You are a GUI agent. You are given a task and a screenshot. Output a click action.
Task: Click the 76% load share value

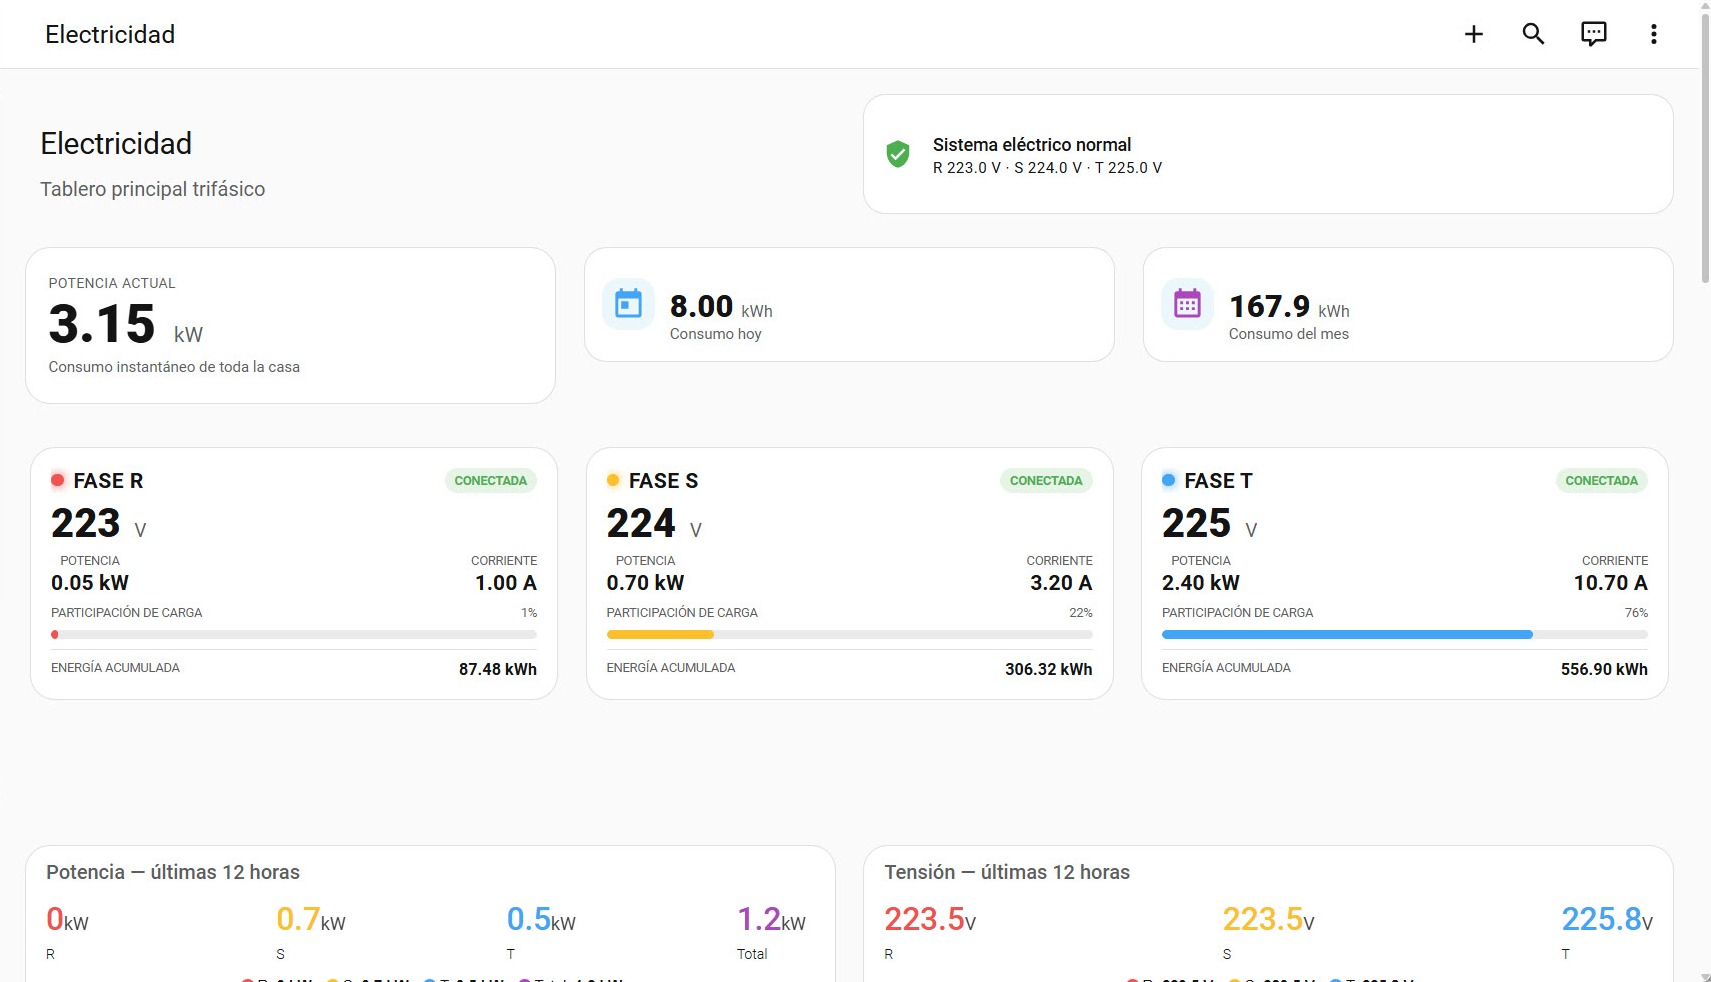tap(1636, 613)
